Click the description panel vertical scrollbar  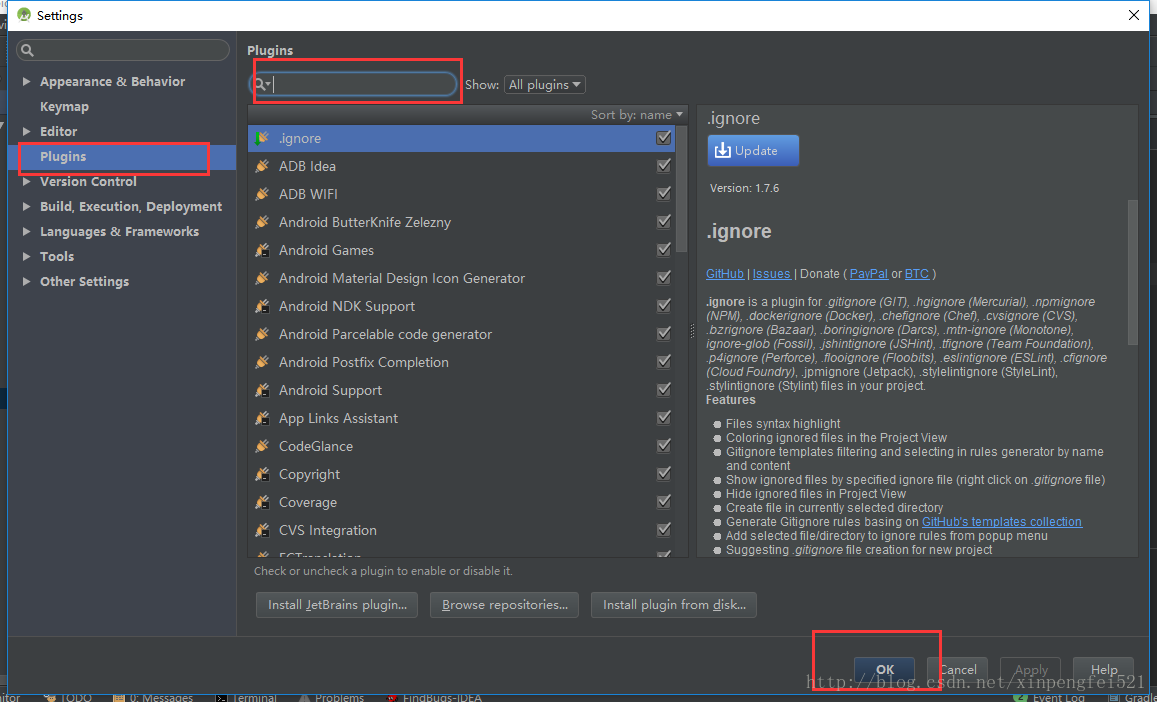[x=1133, y=272]
